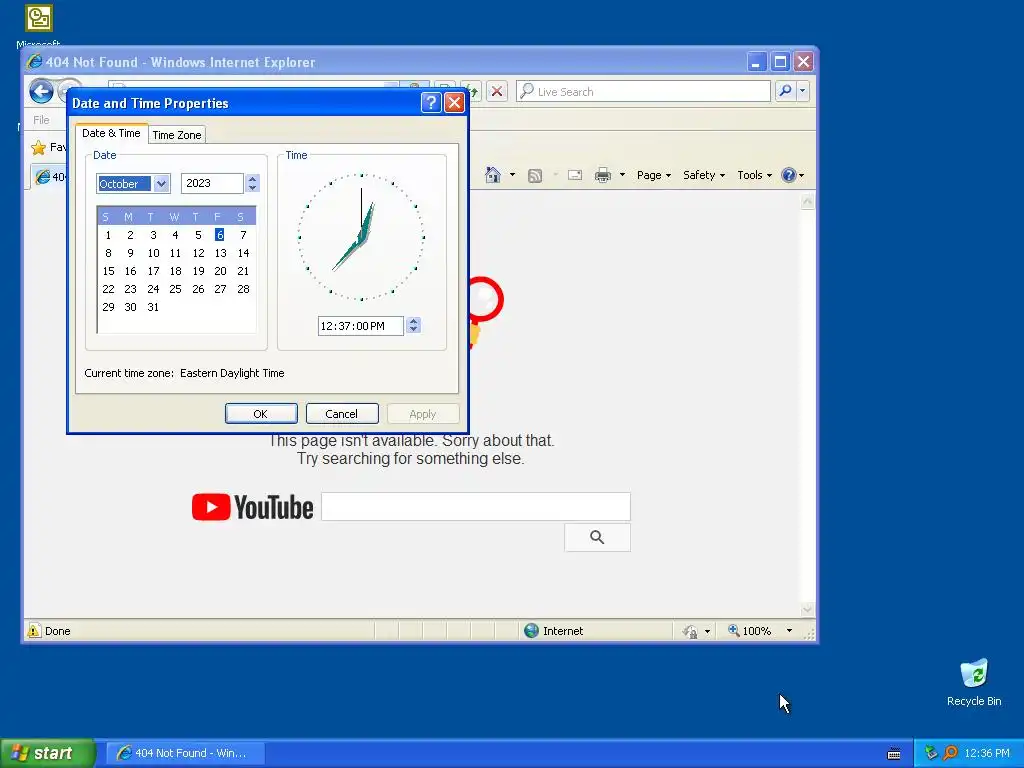This screenshot has height=768, width=1024.
Task: Click the red Stop loading icon
Action: pyautogui.click(x=497, y=91)
